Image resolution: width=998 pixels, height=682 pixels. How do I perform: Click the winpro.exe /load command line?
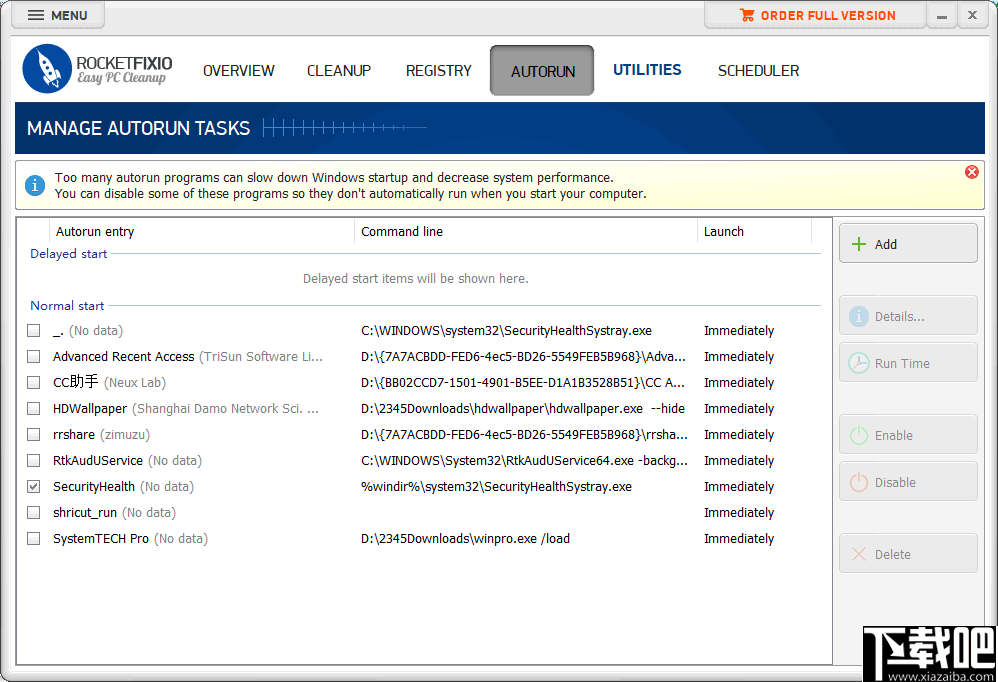(x=465, y=539)
